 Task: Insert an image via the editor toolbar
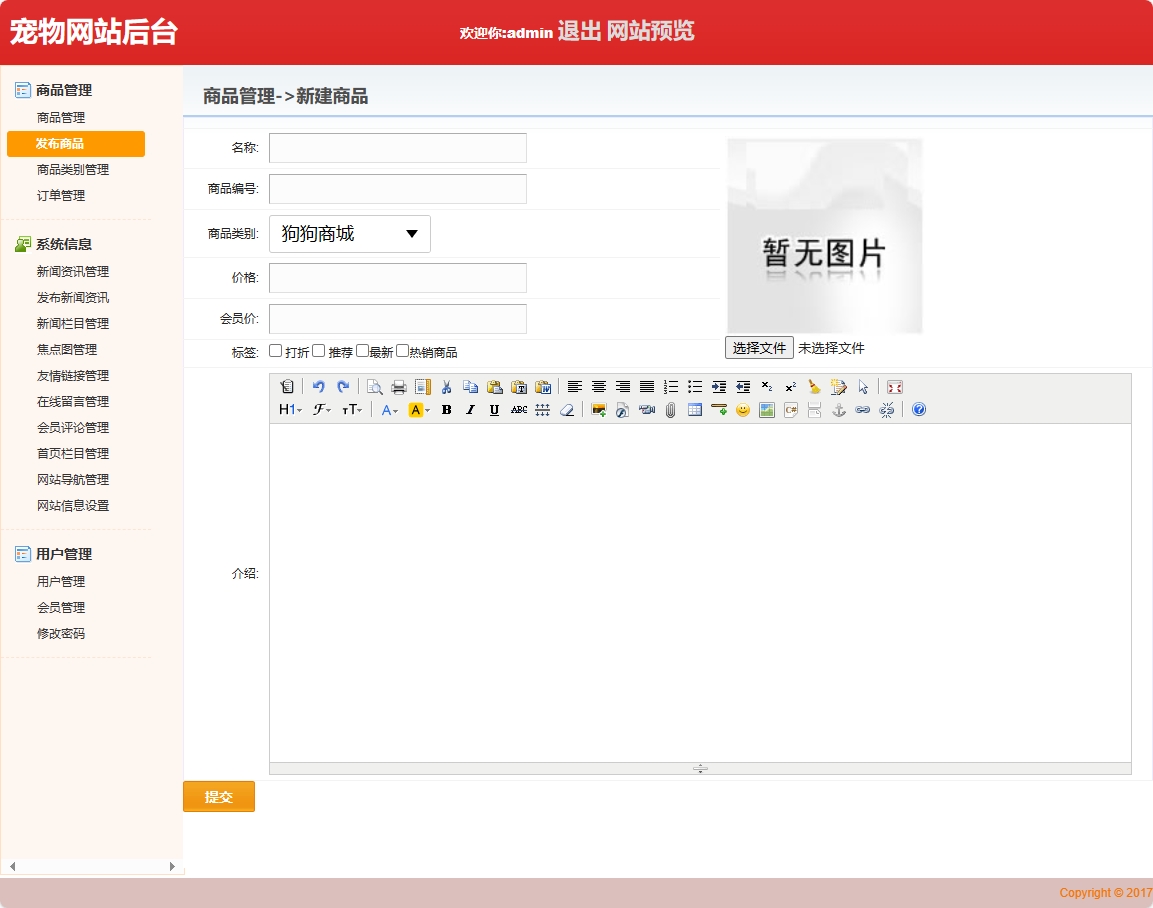(596, 409)
